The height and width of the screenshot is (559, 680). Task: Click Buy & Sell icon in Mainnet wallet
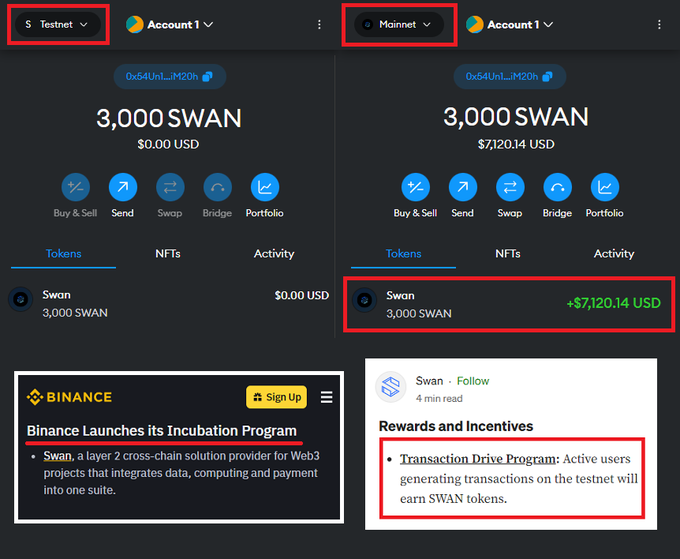(415, 187)
